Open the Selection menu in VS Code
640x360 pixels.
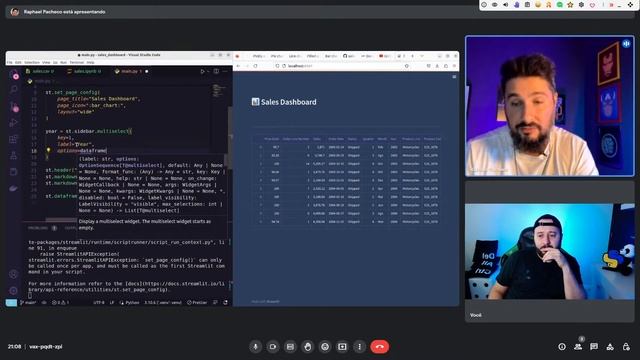coord(32,62)
